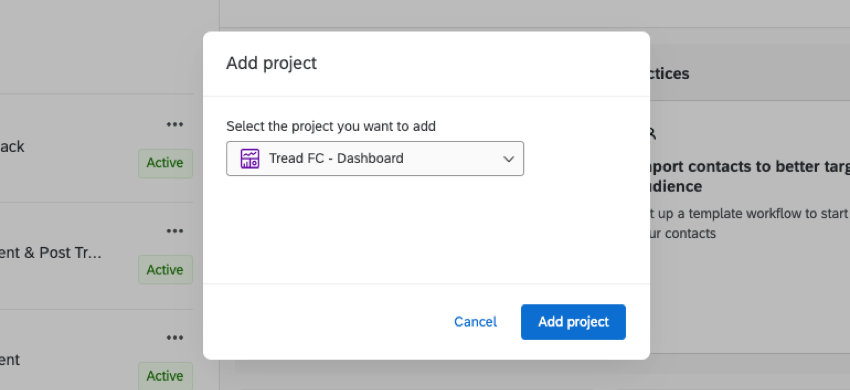The width and height of the screenshot is (850, 390).
Task: Open the Tread FC - Dashboard combo box
Action: pyautogui.click(x=375, y=158)
